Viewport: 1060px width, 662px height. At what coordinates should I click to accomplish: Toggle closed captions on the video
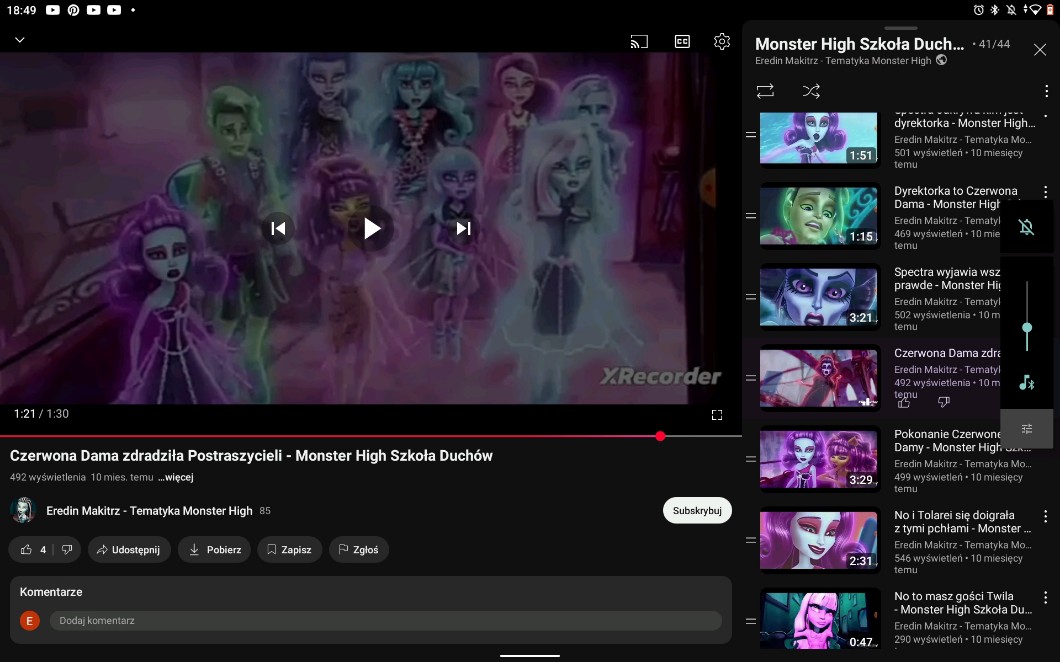point(681,42)
